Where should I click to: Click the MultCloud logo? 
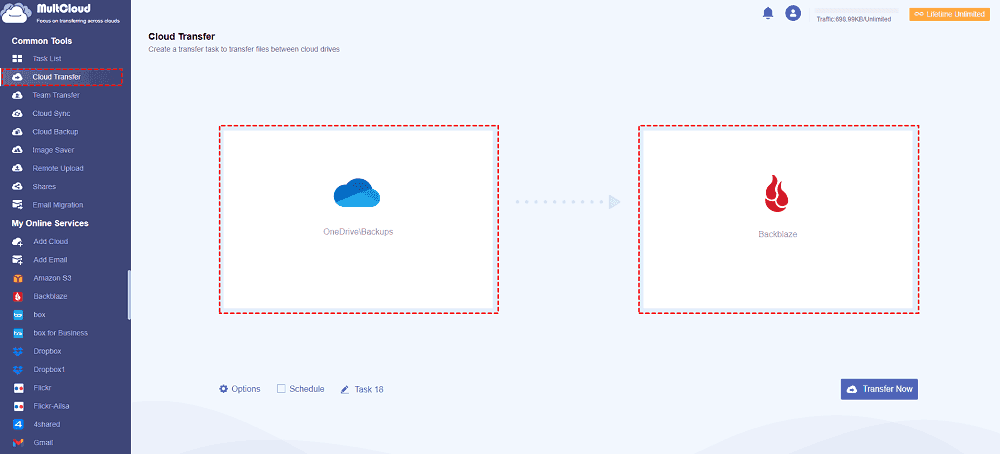coord(62,13)
